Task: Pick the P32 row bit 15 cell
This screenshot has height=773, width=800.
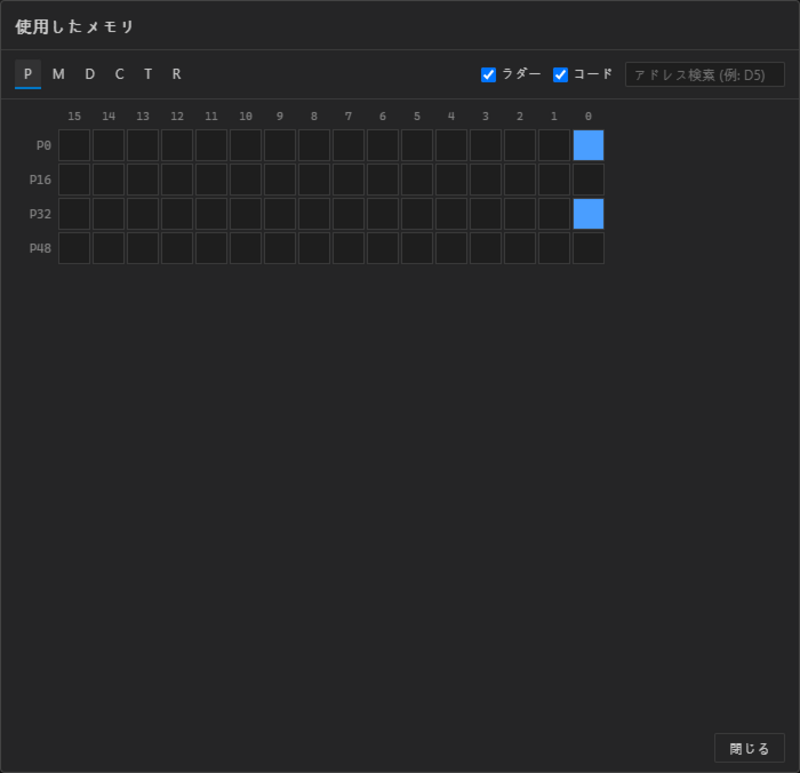Action: pos(74,214)
